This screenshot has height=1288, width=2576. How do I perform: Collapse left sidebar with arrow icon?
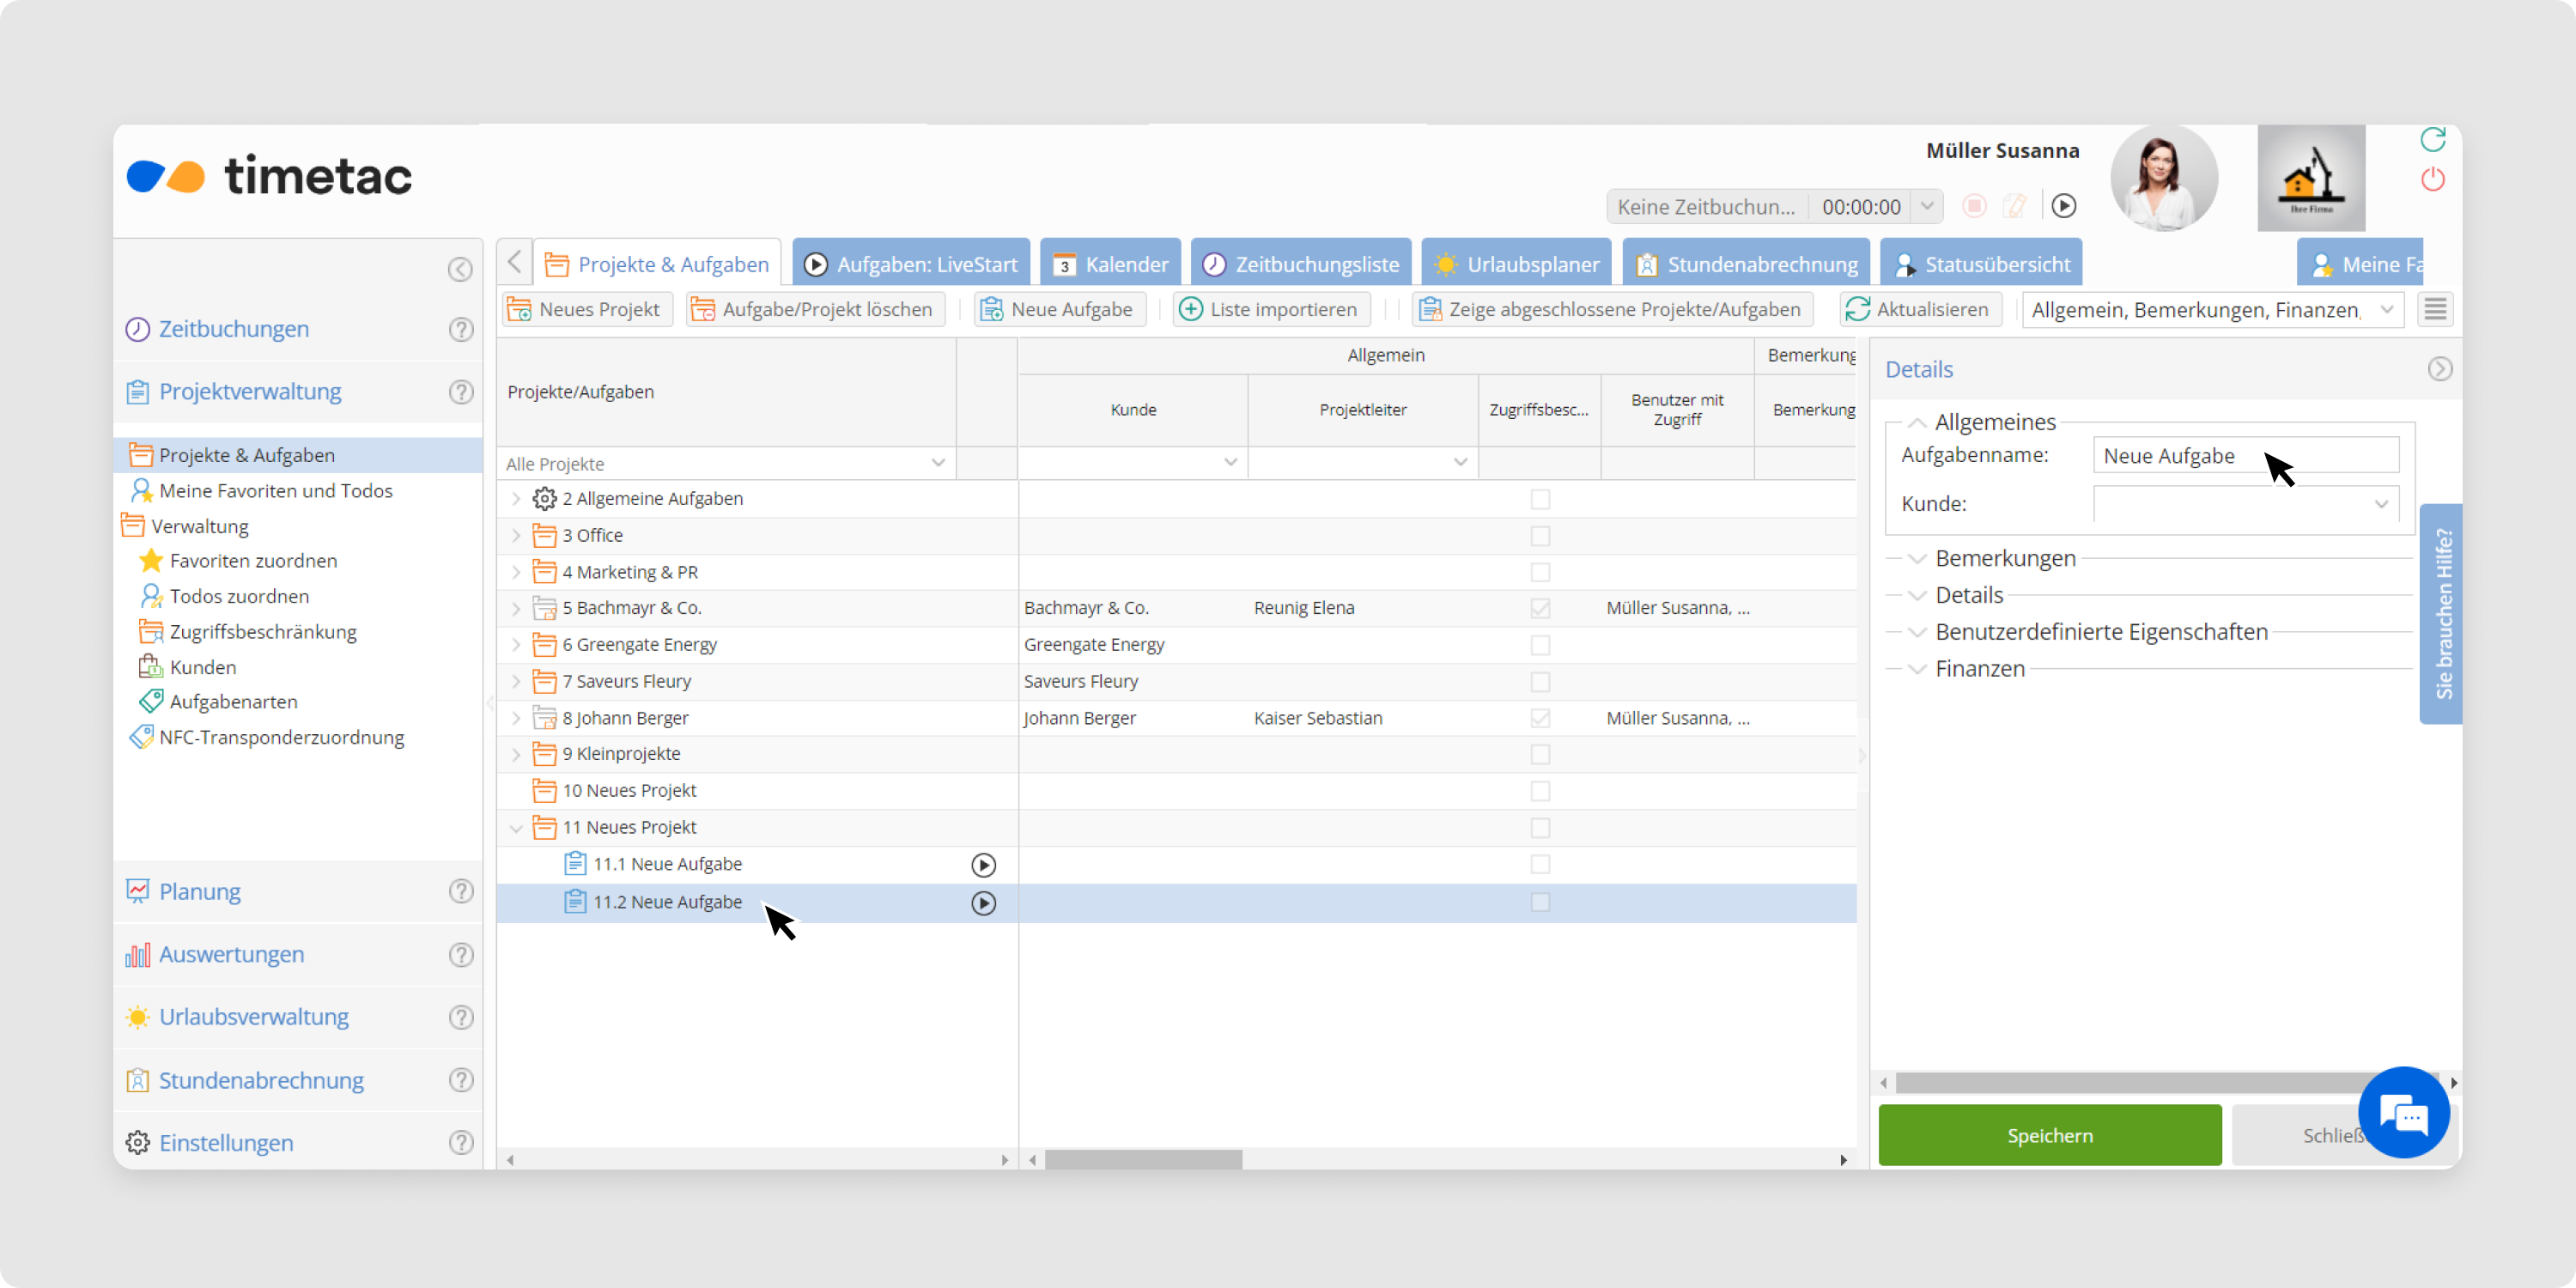[x=459, y=269]
